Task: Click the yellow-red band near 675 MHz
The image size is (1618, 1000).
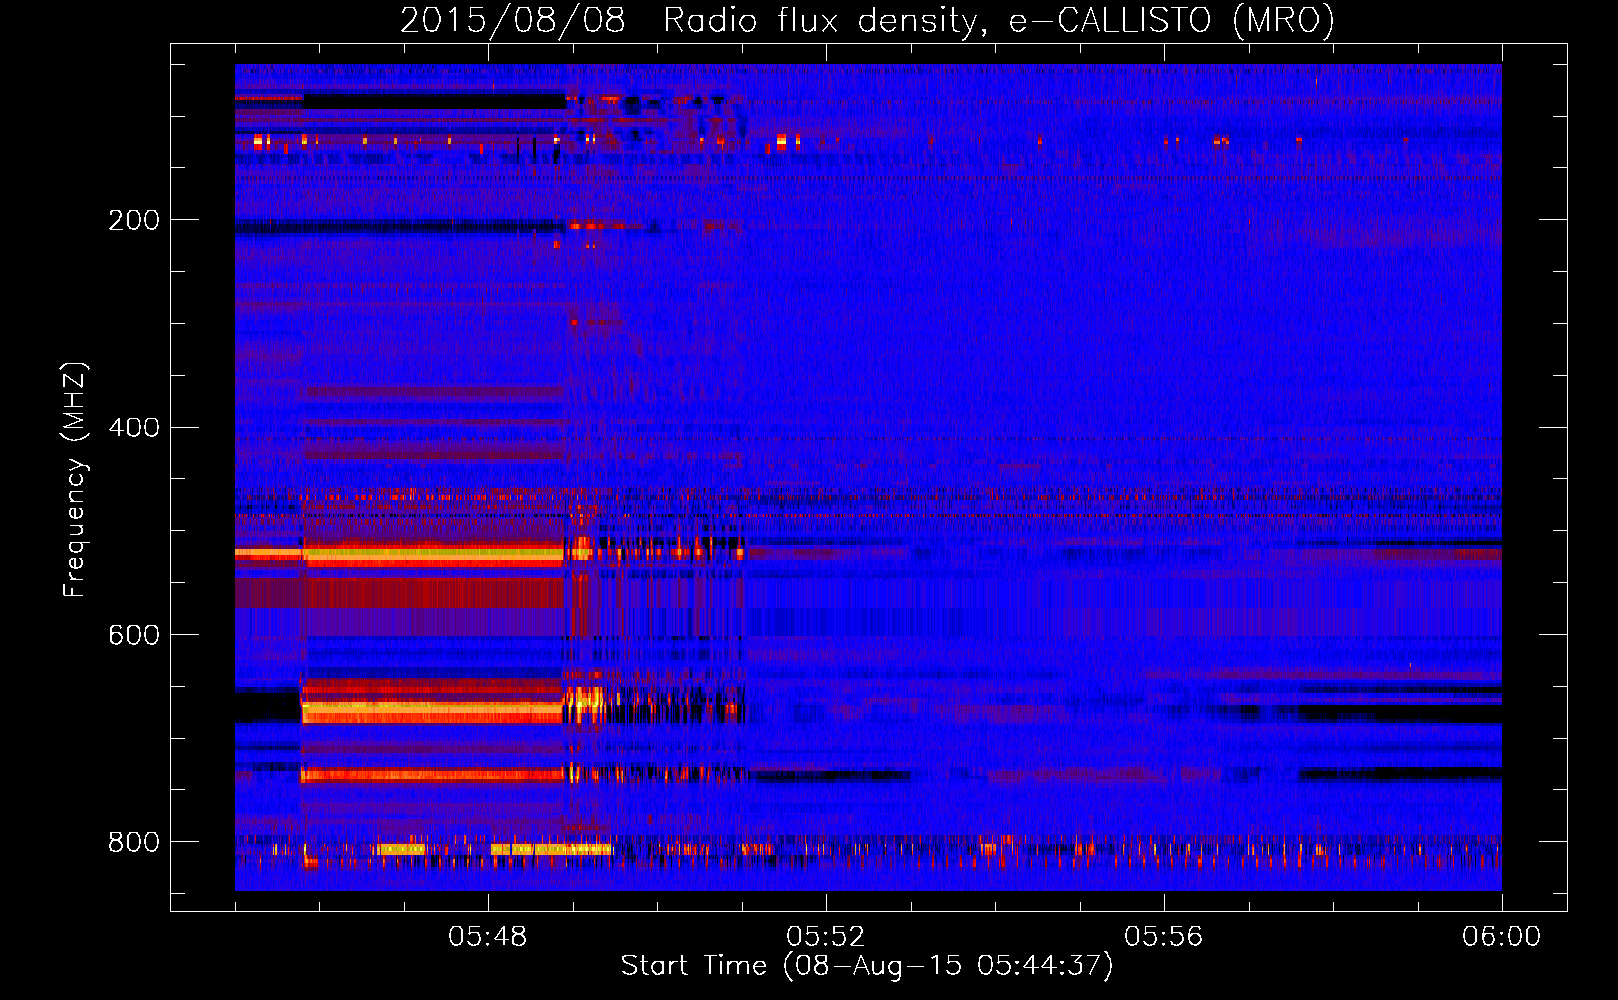Action: 433,712
